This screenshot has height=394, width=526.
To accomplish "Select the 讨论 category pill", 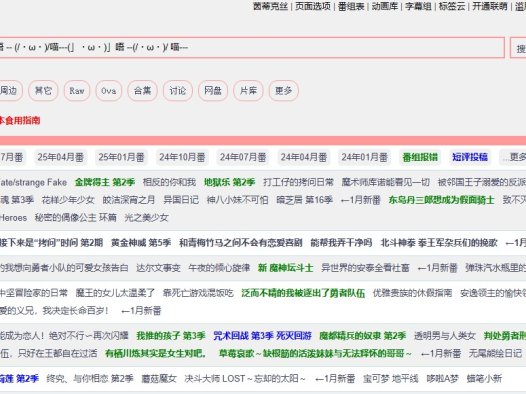I will tap(178, 91).
